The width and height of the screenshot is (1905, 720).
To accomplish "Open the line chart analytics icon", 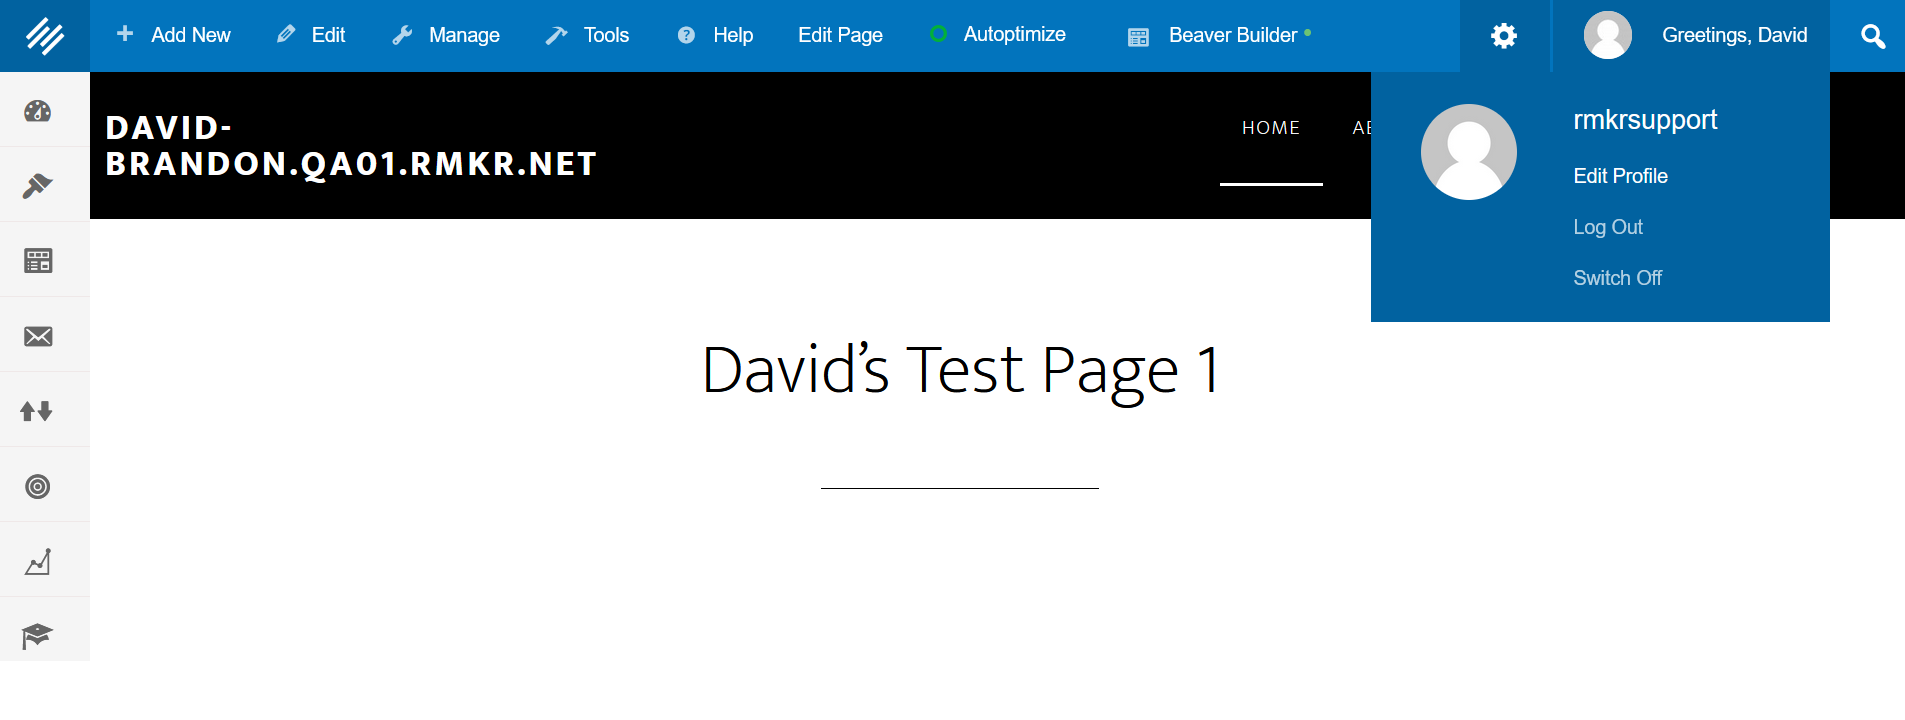I will (x=38, y=562).
